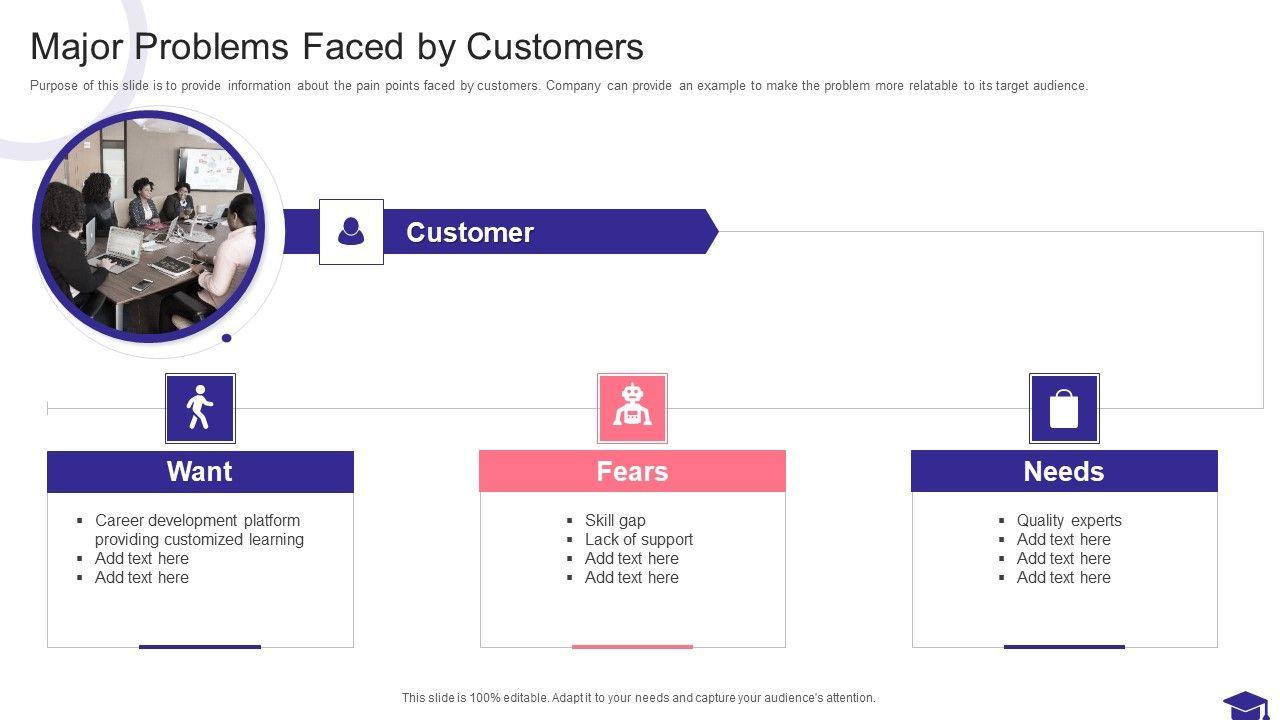Click the editable slide footer note
The image size is (1280, 720).
click(638, 698)
